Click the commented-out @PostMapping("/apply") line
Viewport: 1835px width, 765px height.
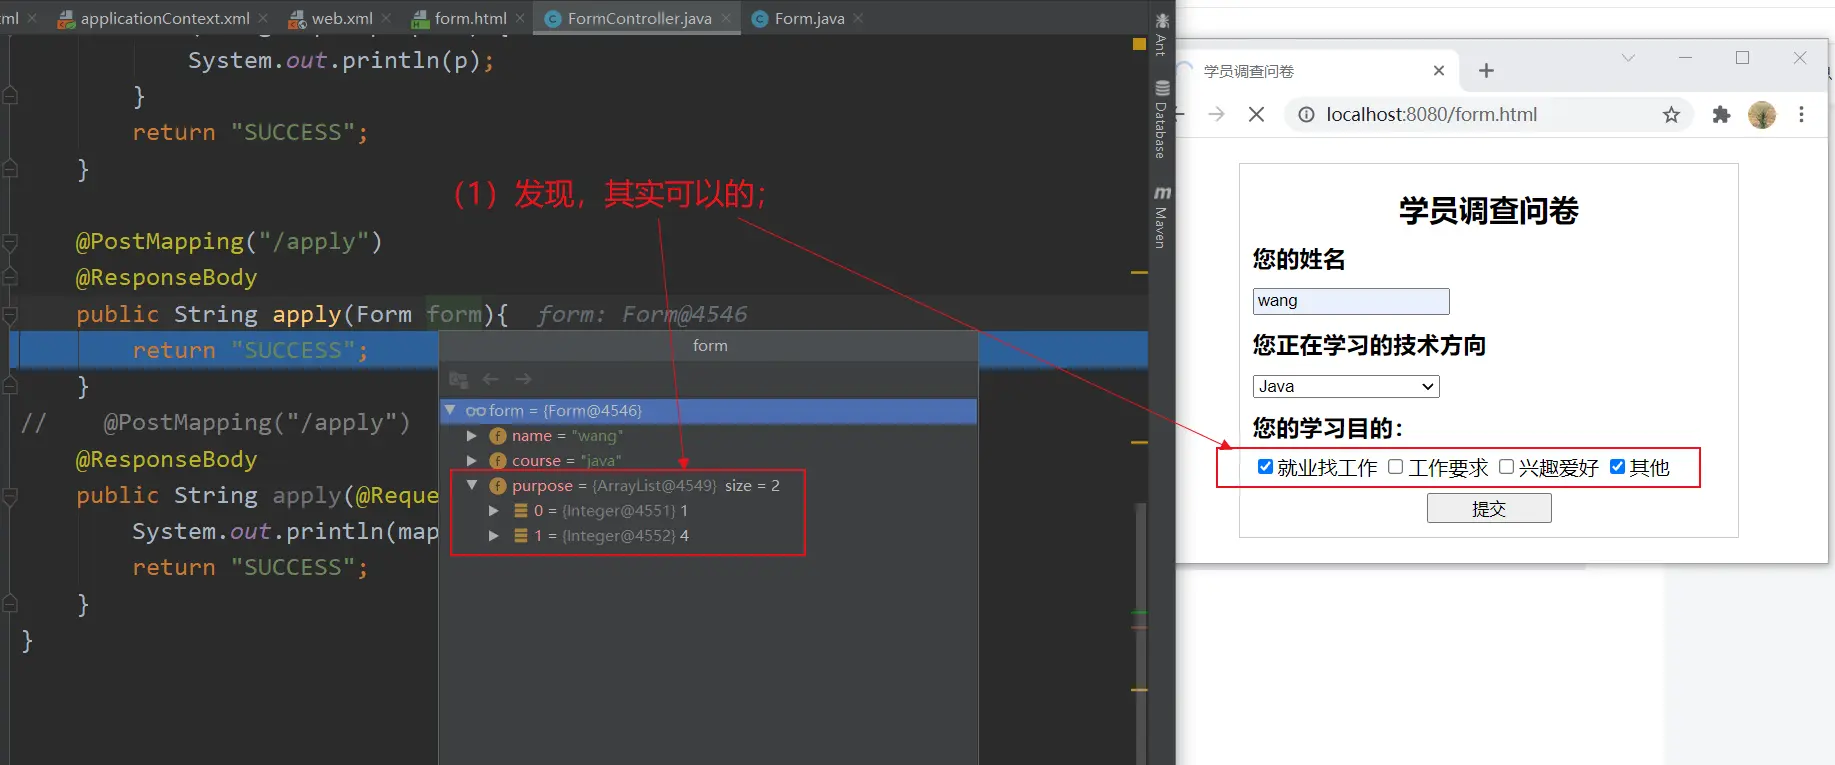216,423
